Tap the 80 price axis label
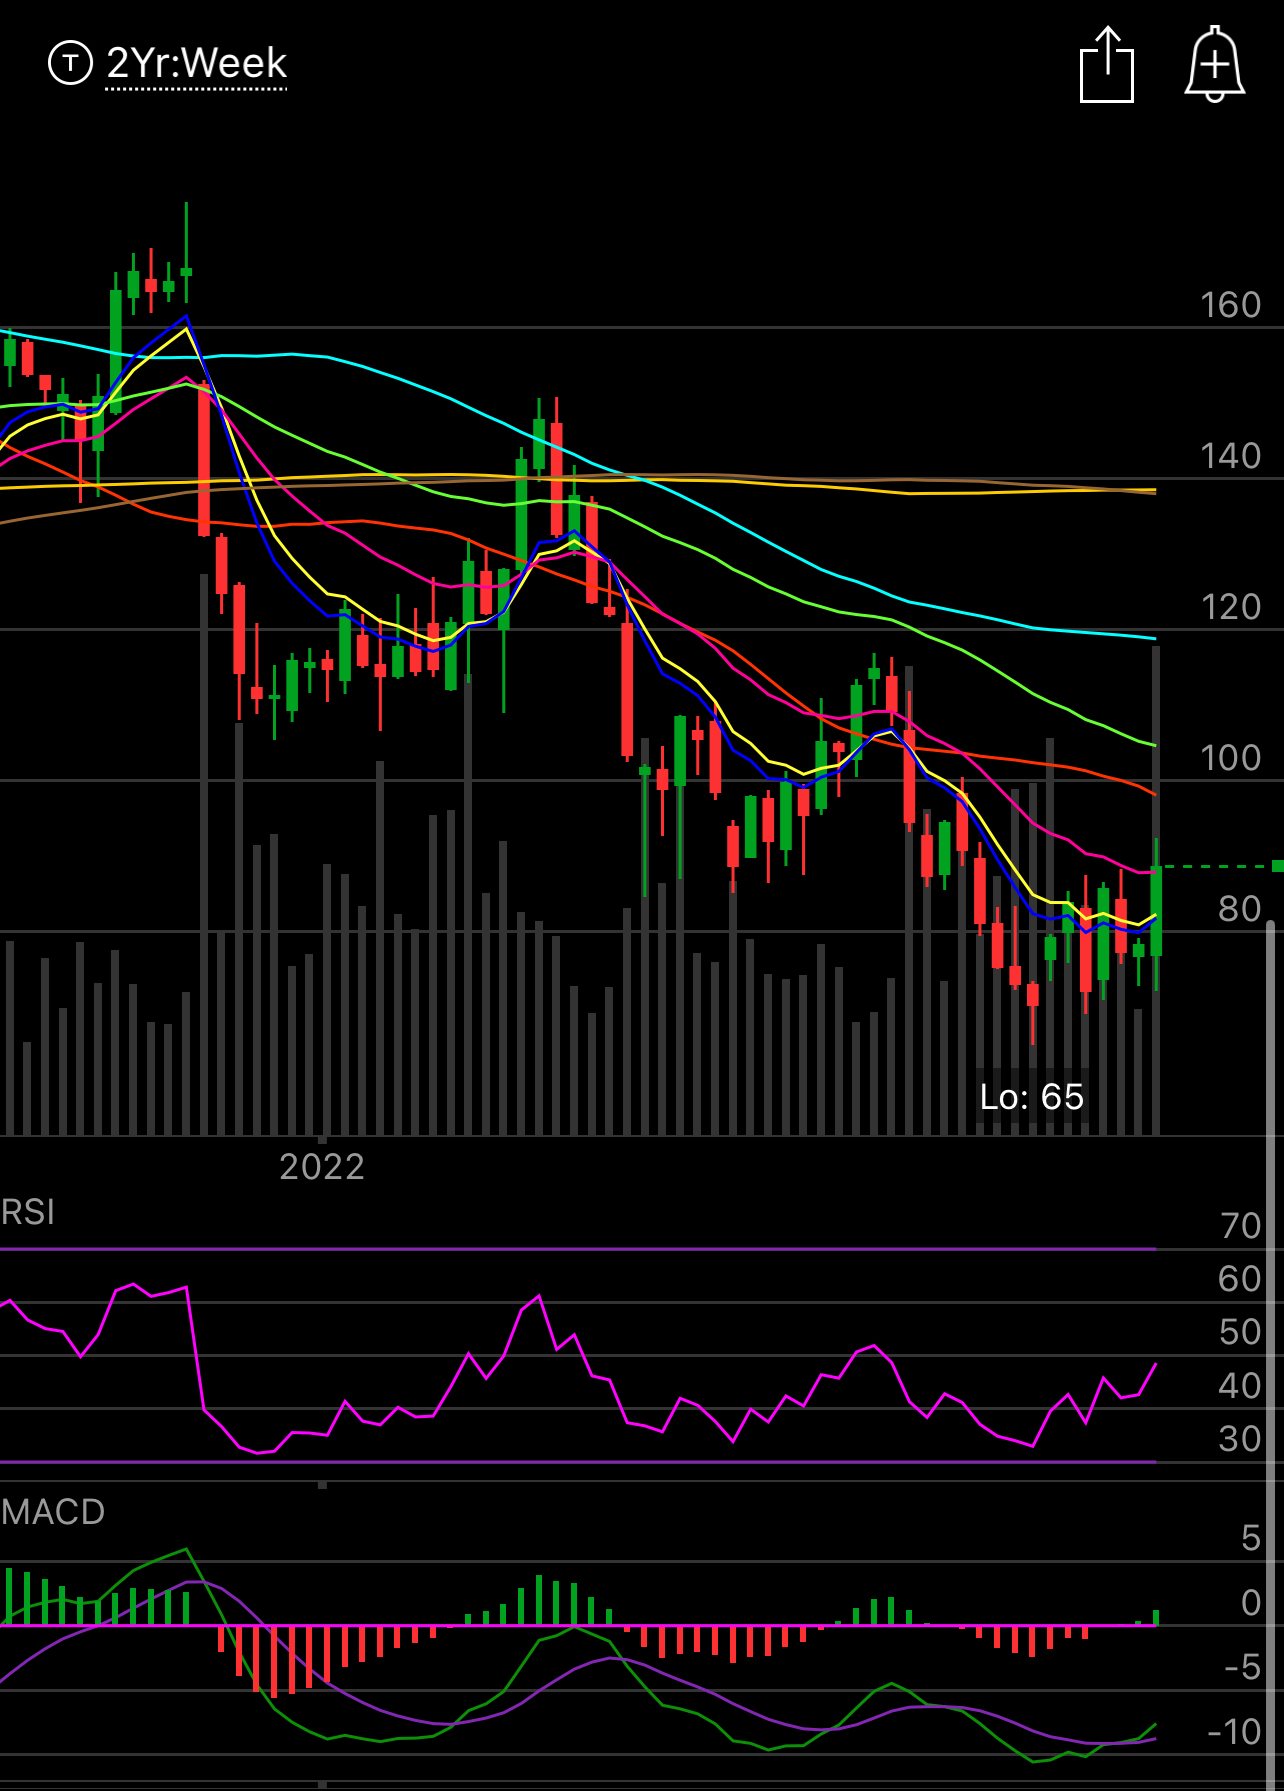The height and width of the screenshot is (1791, 1284). click(1240, 909)
